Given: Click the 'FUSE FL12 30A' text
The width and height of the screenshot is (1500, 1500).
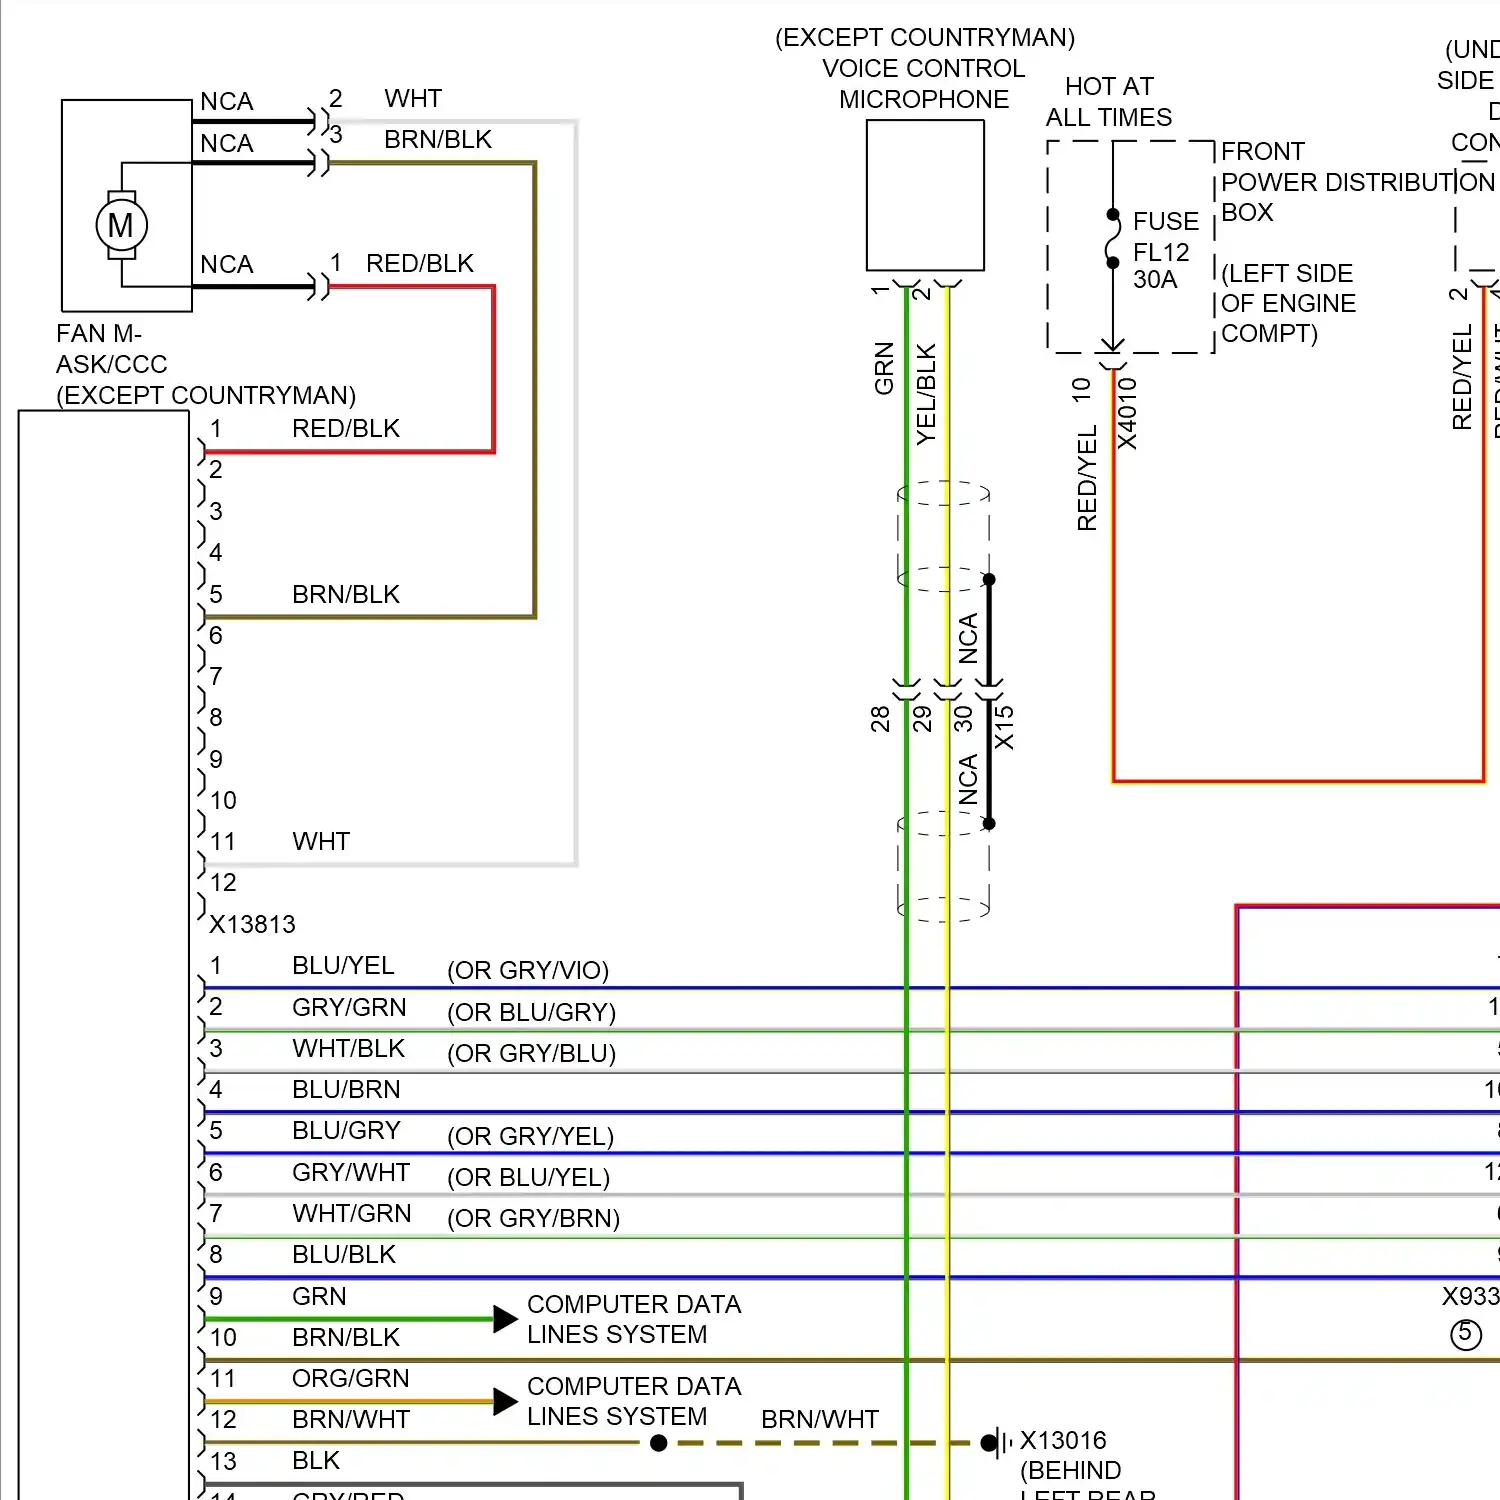Looking at the screenshot, I should click(1166, 250).
